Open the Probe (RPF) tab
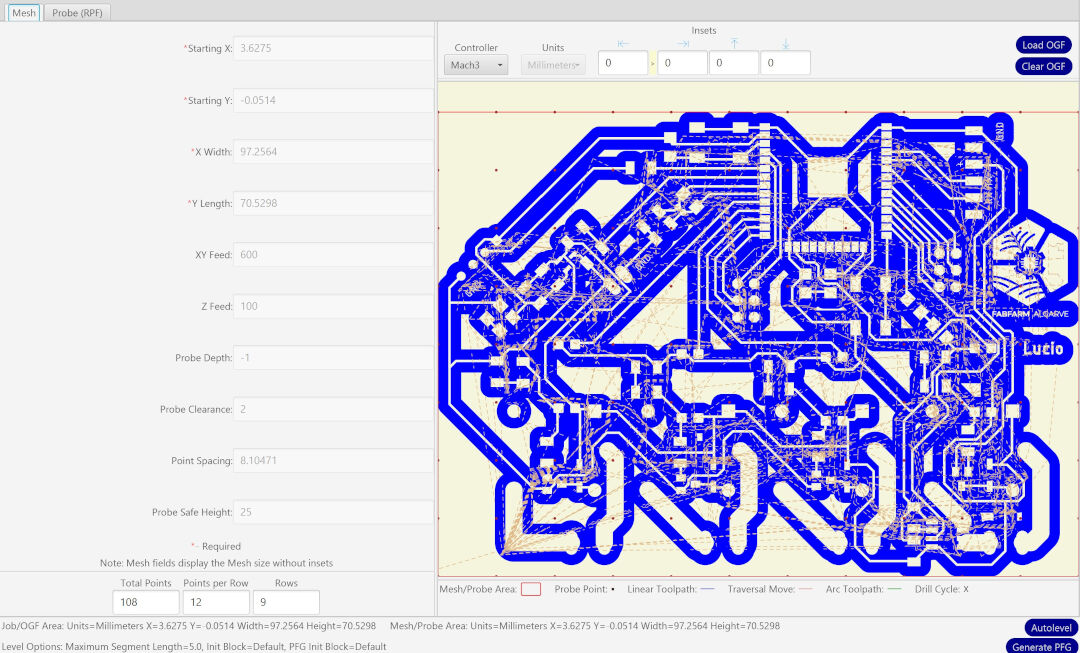This screenshot has height=653, width=1080. 77,12
